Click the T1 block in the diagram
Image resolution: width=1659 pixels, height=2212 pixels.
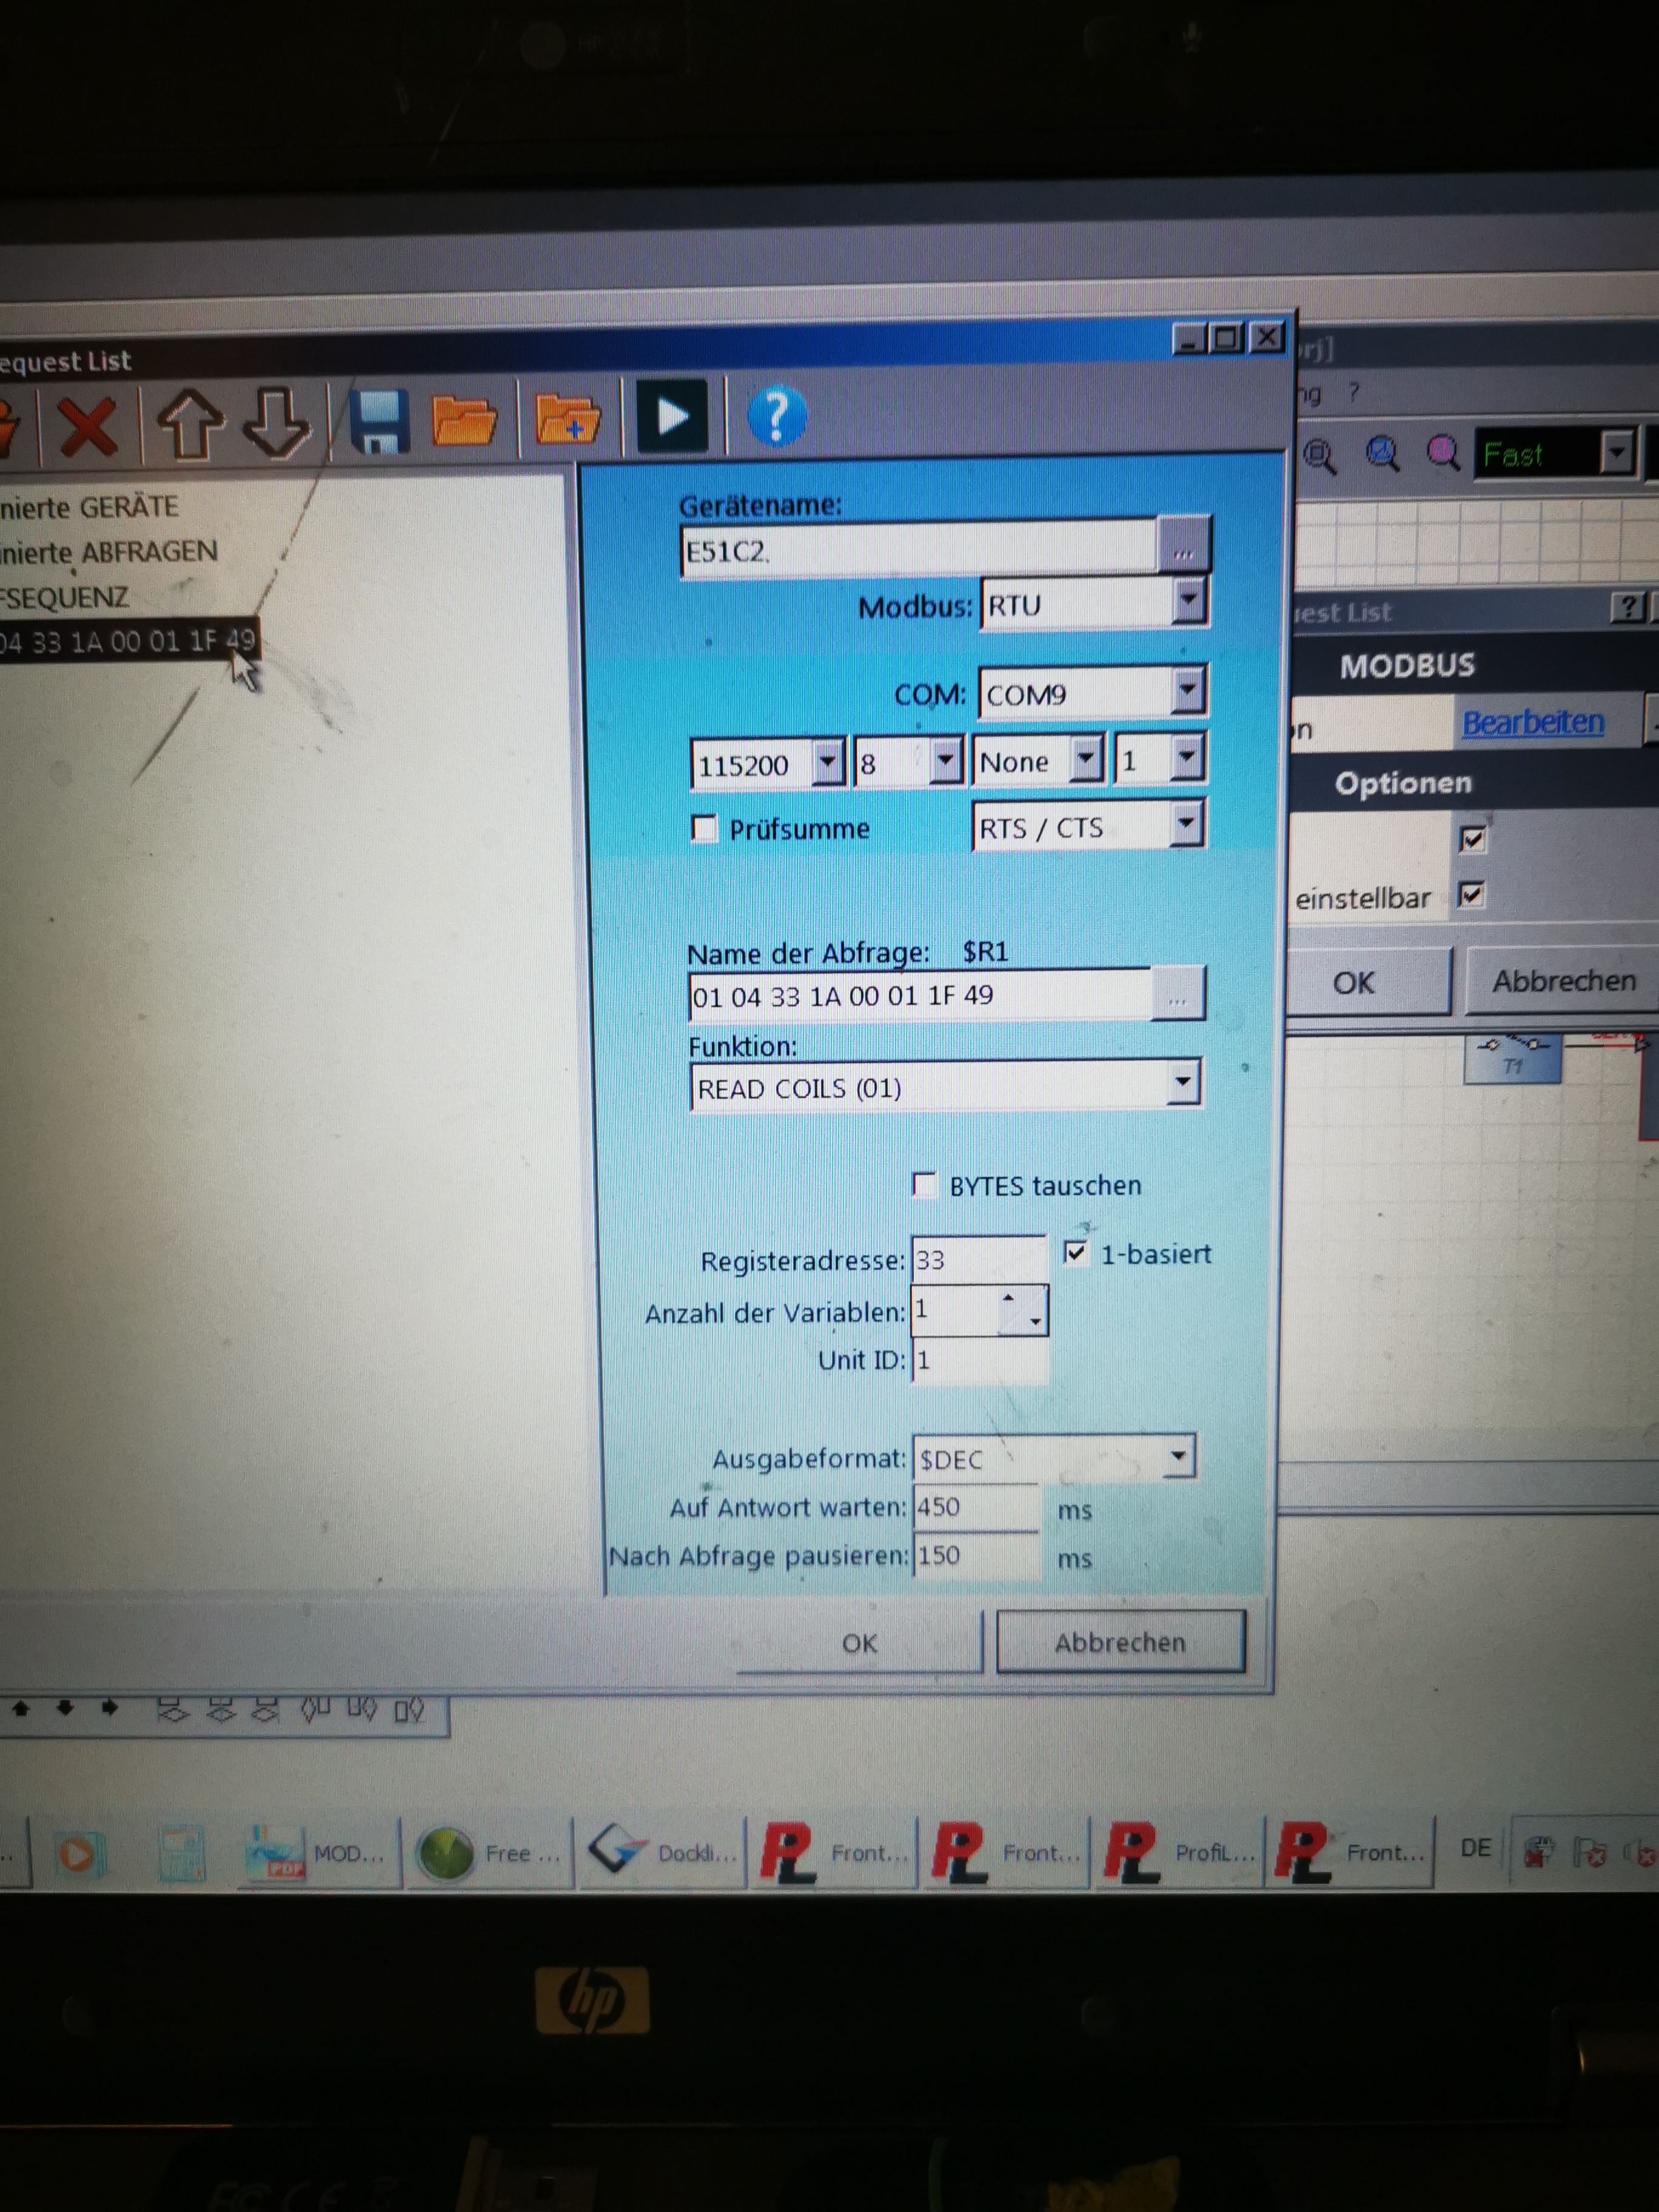coord(1512,1060)
